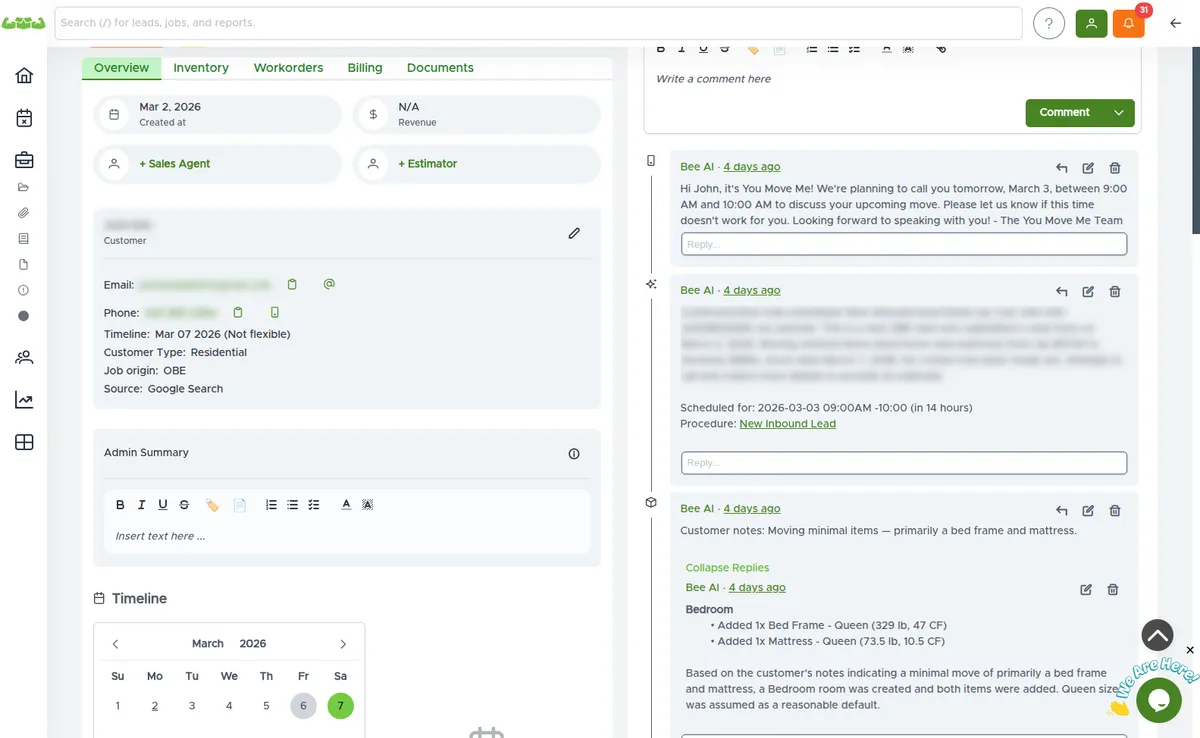Collapse Replies in the Bee AI thread
The height and width of the screenshot is (738, 1200).
pyautogui.click(x=727, y=567)
